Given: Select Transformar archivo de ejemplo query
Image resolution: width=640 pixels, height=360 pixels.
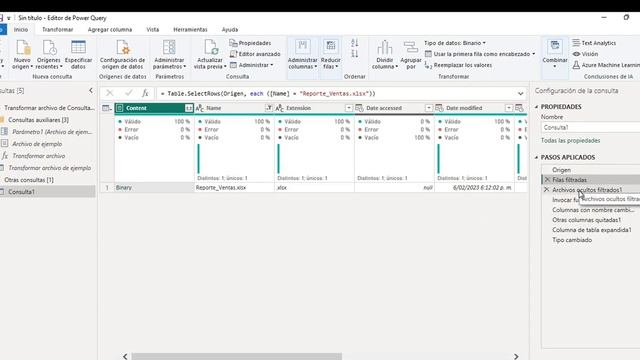Looking at the screenshot, I should [x=50, y=168].
